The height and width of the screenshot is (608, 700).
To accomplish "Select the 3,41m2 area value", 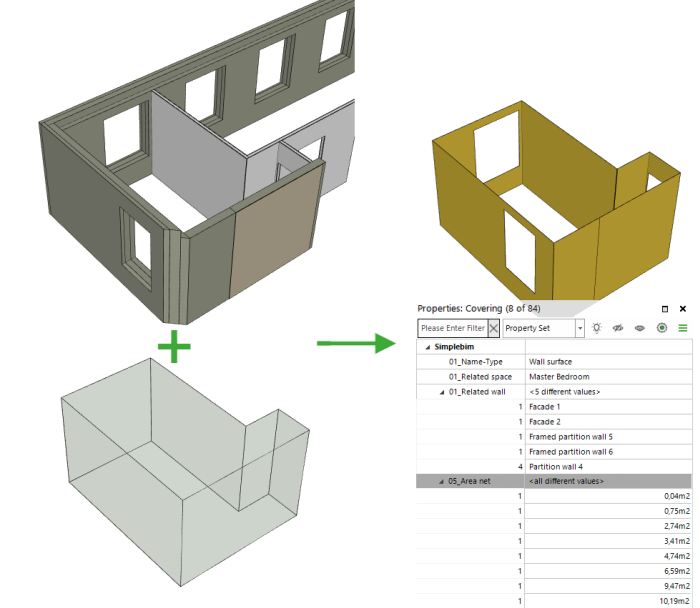I will point(677,541).
